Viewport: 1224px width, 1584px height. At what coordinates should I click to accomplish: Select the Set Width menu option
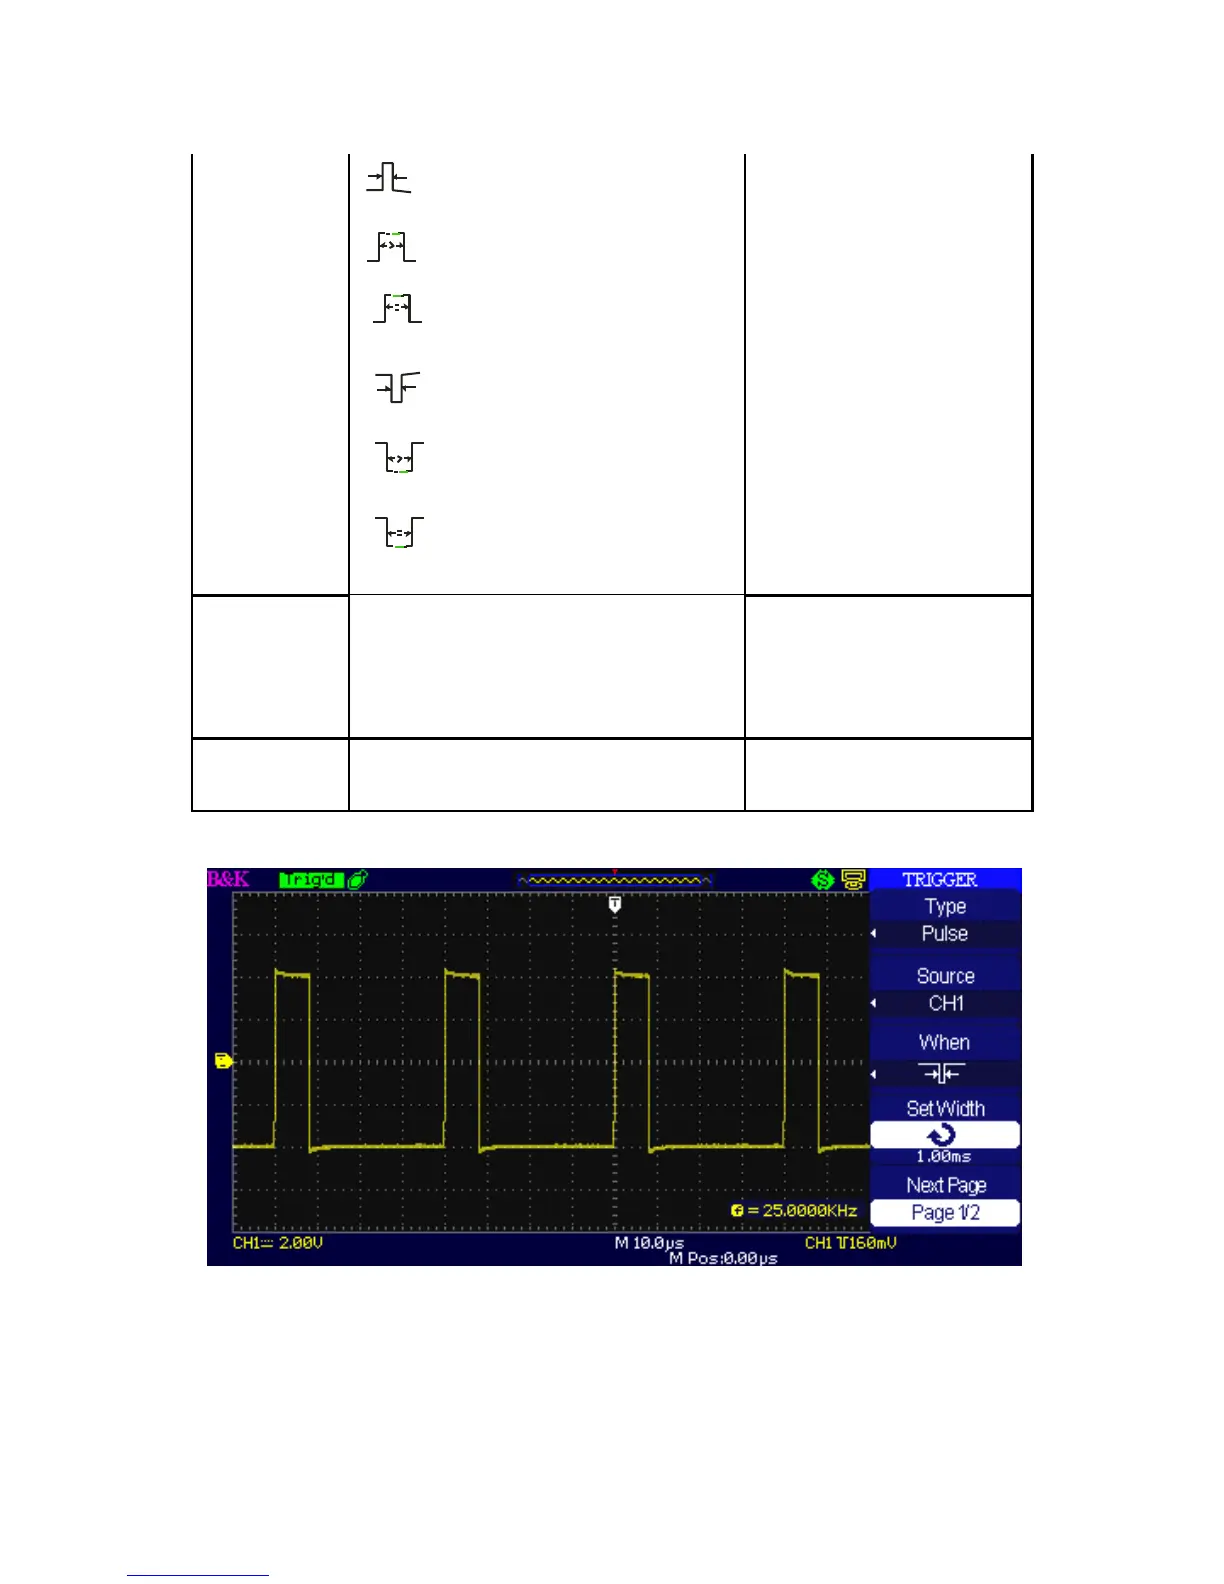tap(945, 1108)
